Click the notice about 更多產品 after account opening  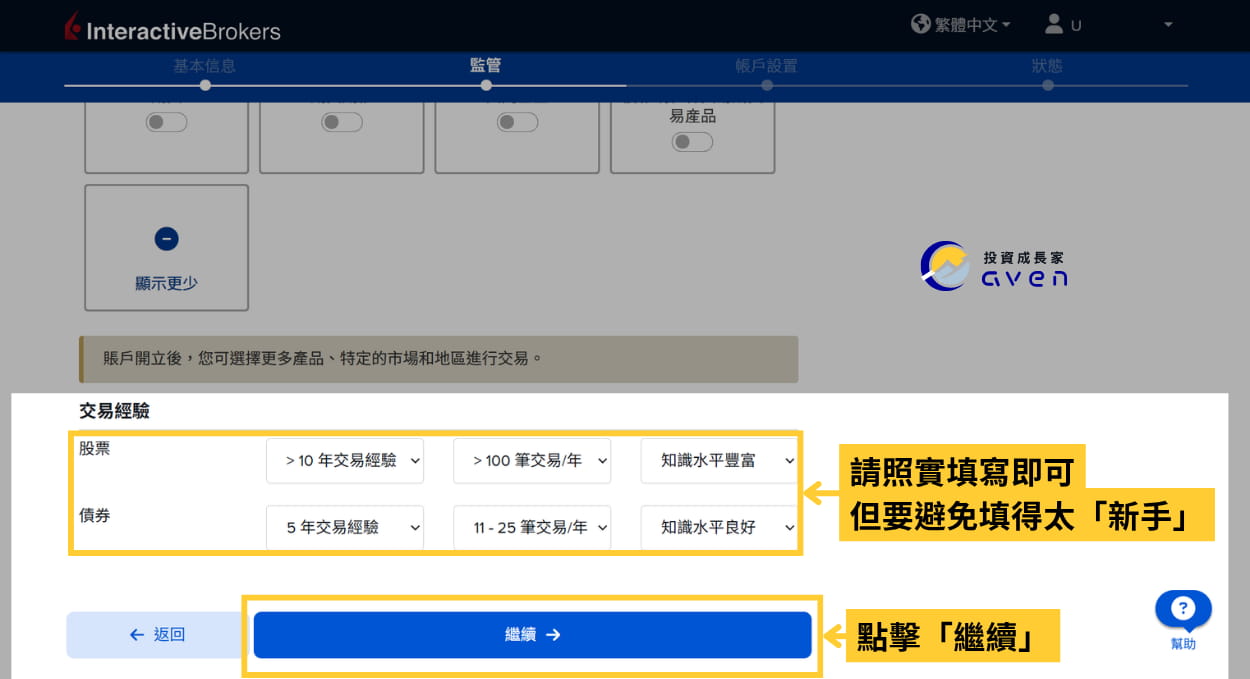pyautogui.click(x=439, y=358)
